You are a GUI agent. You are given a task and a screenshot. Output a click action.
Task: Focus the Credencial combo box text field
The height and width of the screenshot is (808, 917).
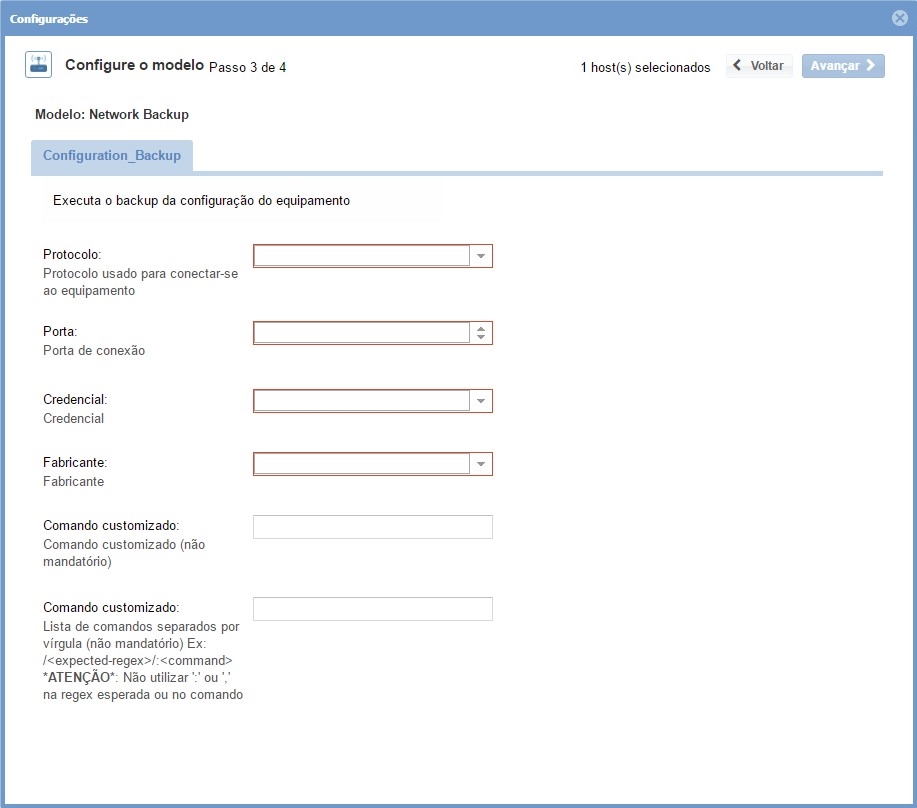pyautogui.click(x=361, y=401)
